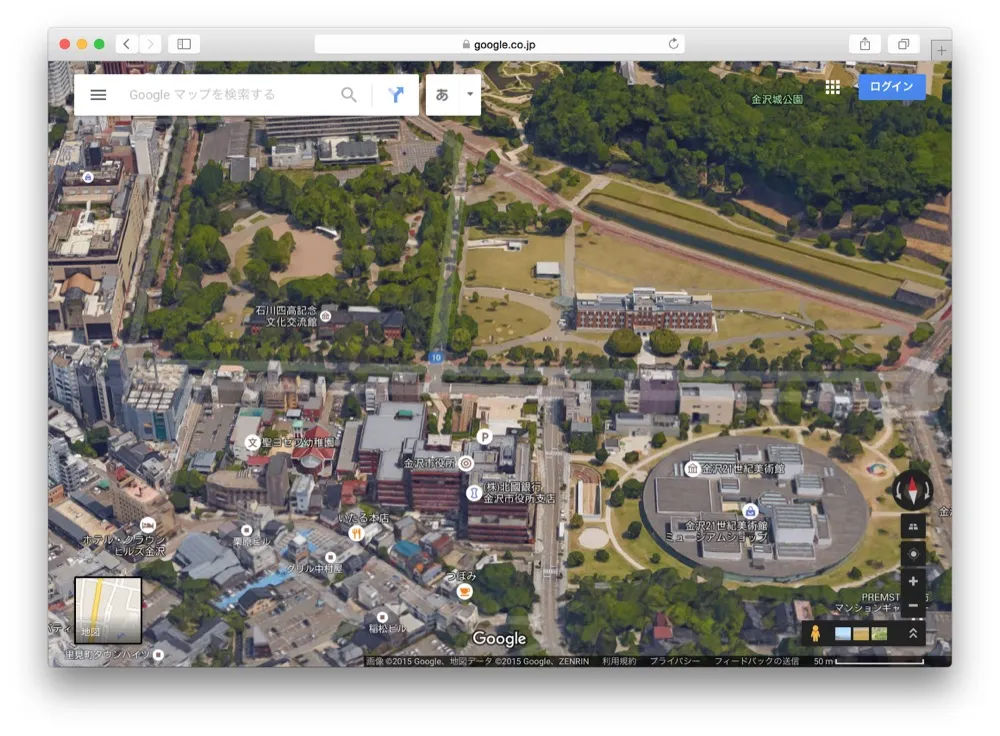Viewport: 1000px width, 736px height.
Task: Click inside the map search field
Action: 230,95
